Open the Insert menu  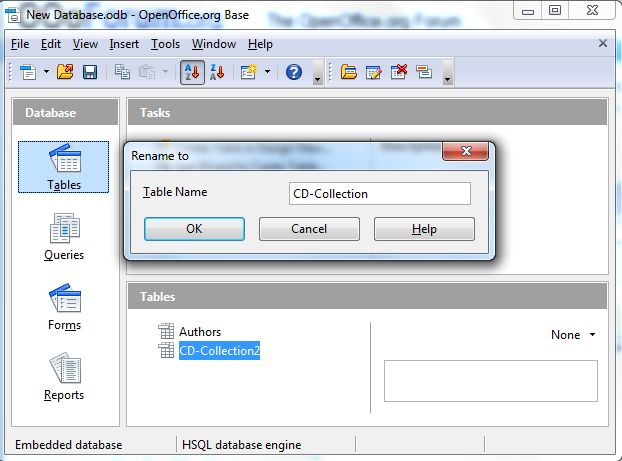click(124, 44)
